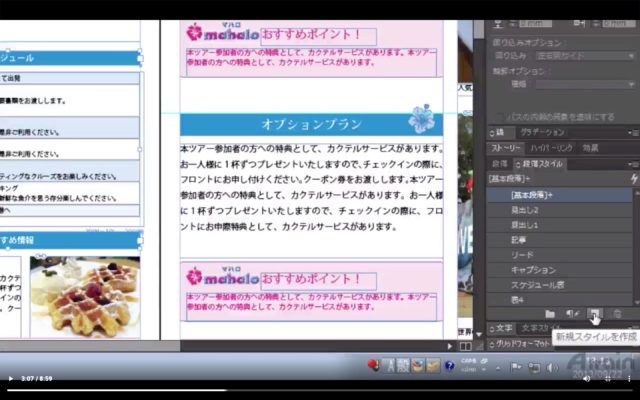Click the text wrap bottom offset field

point(535,24)
